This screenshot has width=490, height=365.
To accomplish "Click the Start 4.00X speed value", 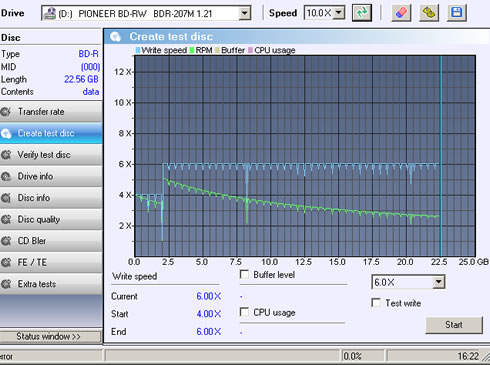I will point(209,314).
